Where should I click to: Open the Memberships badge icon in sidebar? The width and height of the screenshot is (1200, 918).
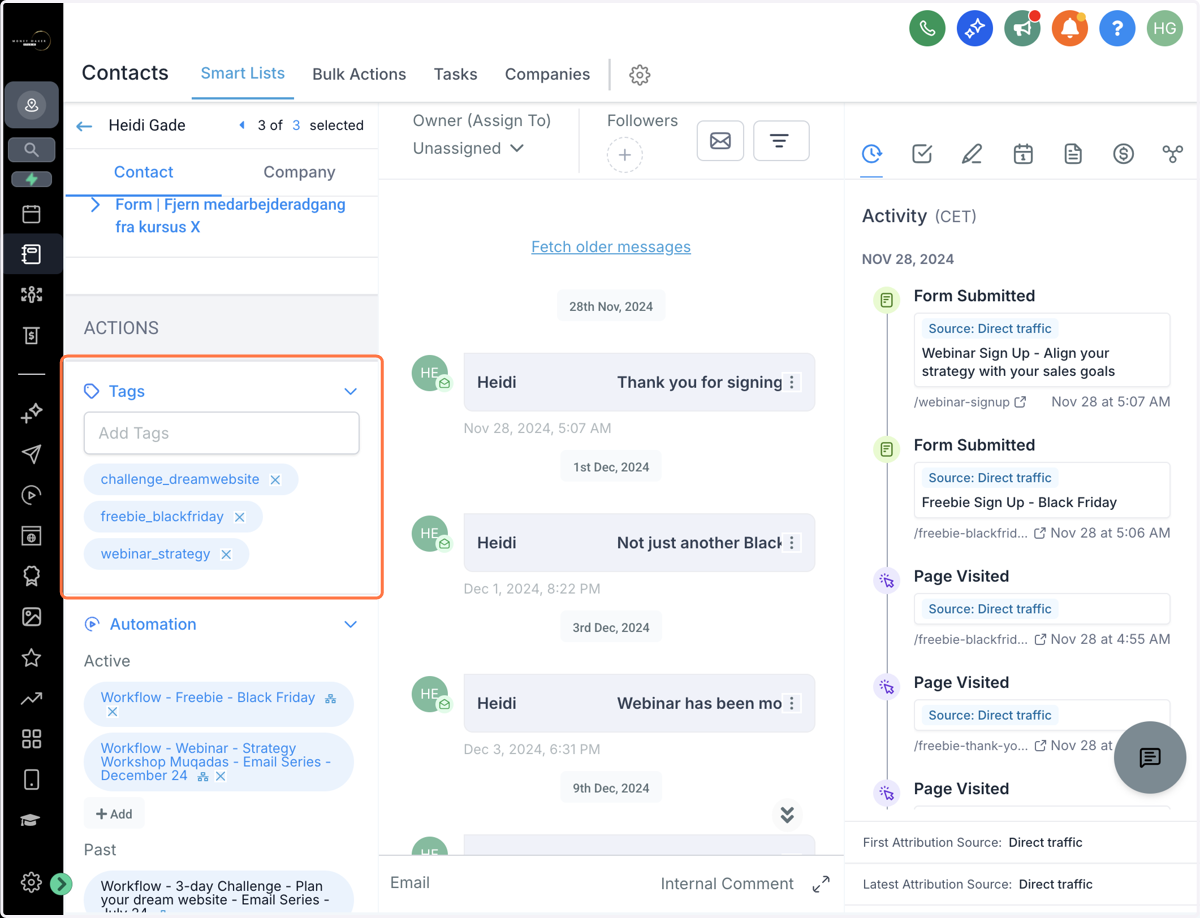click(x=32, y=576)
